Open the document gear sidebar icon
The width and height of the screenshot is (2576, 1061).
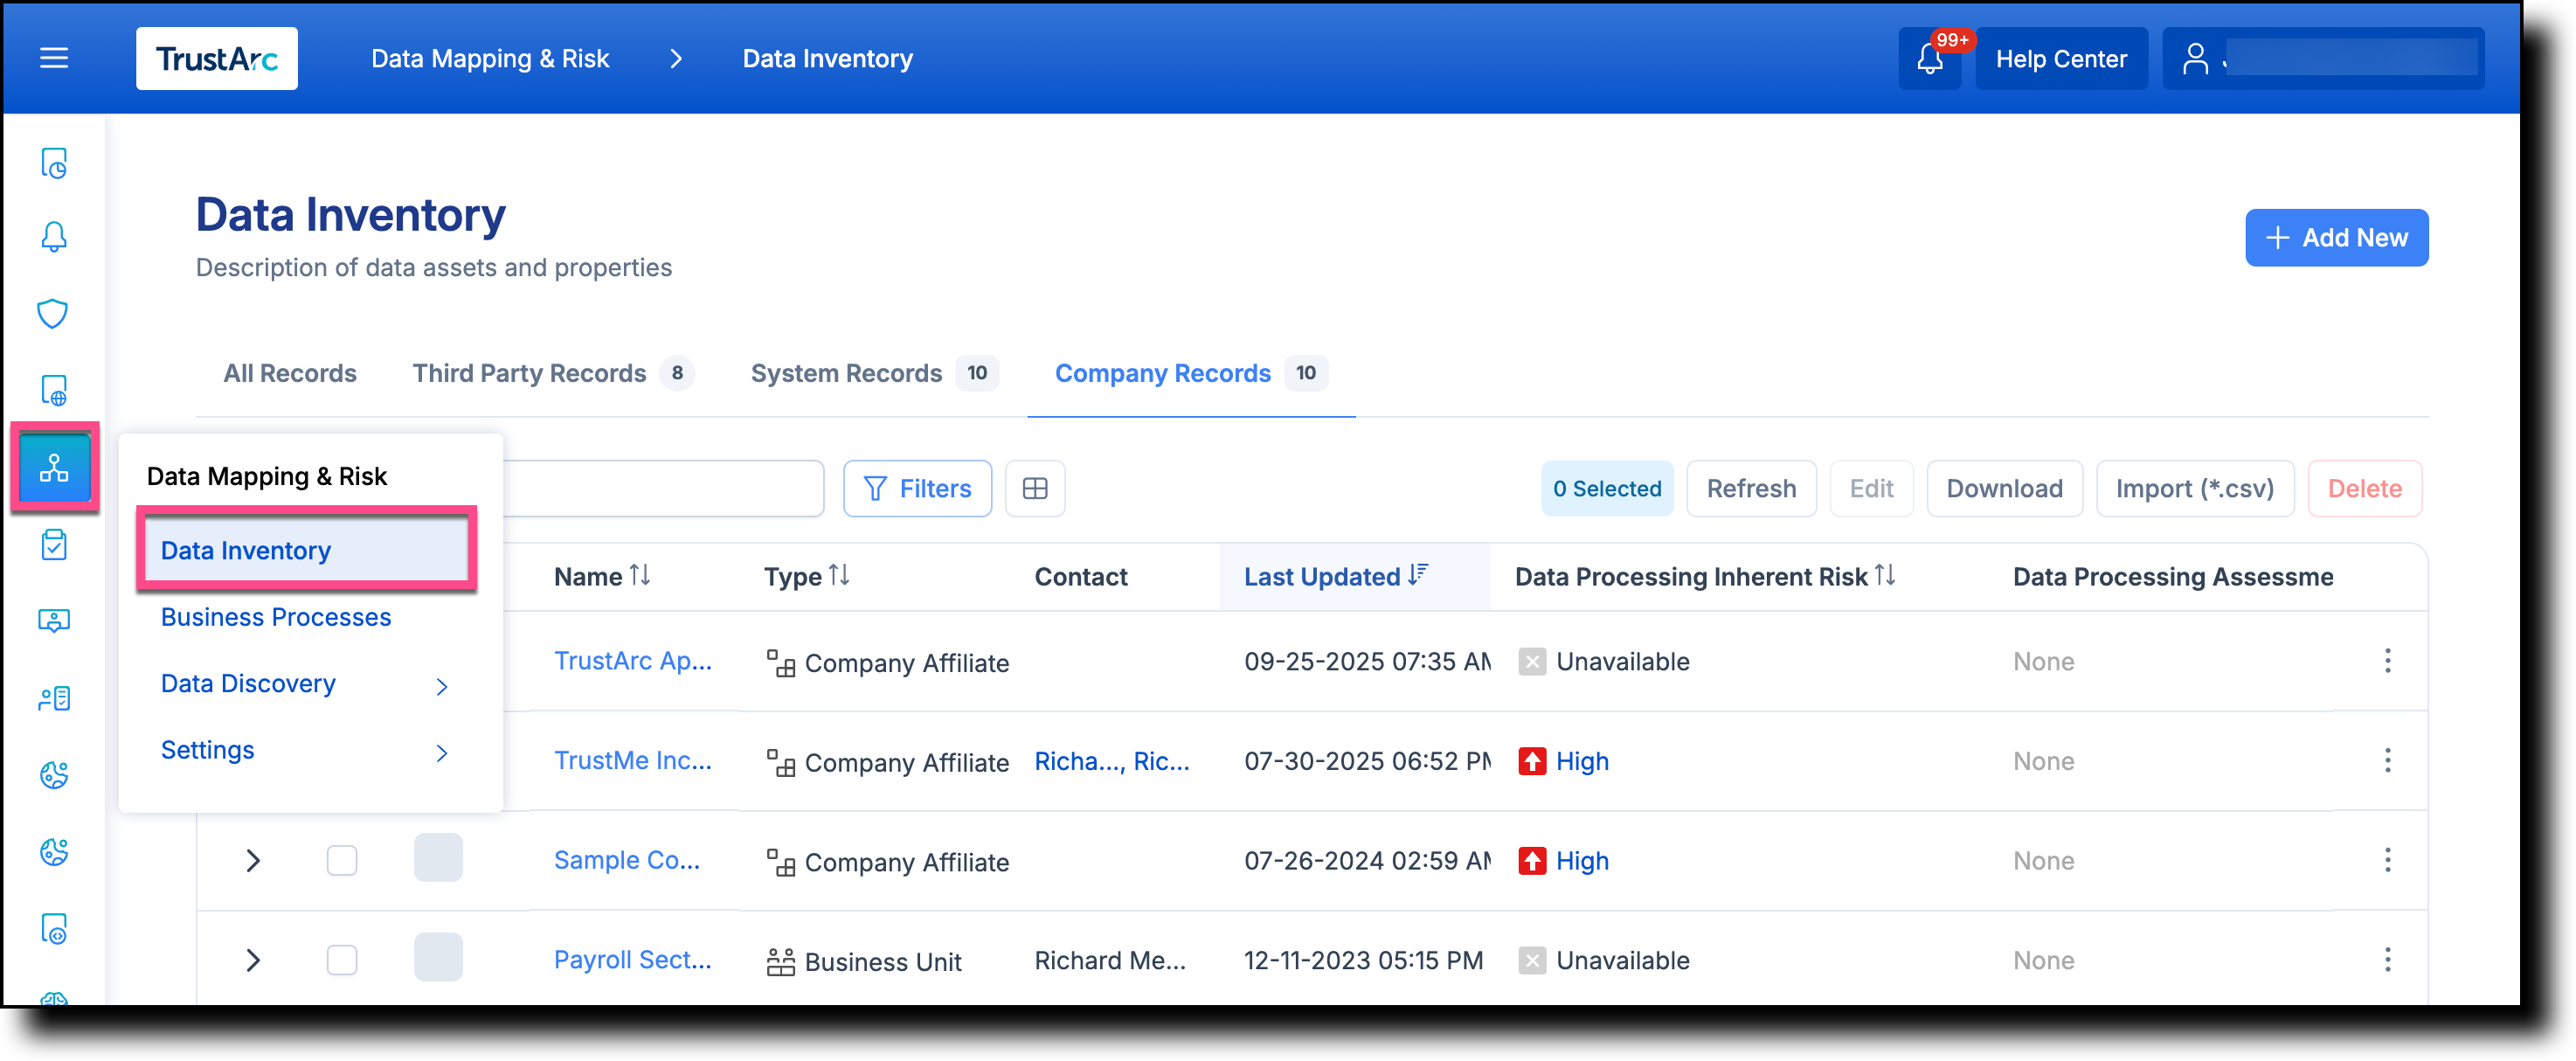(54, 929)
